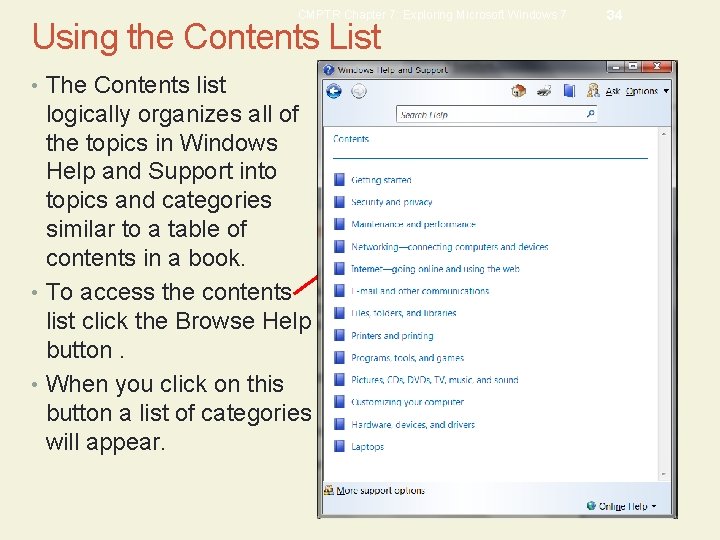Click the Ask person icon
Image resolution: width=720 pixels, height=540 pixels.
593,90
